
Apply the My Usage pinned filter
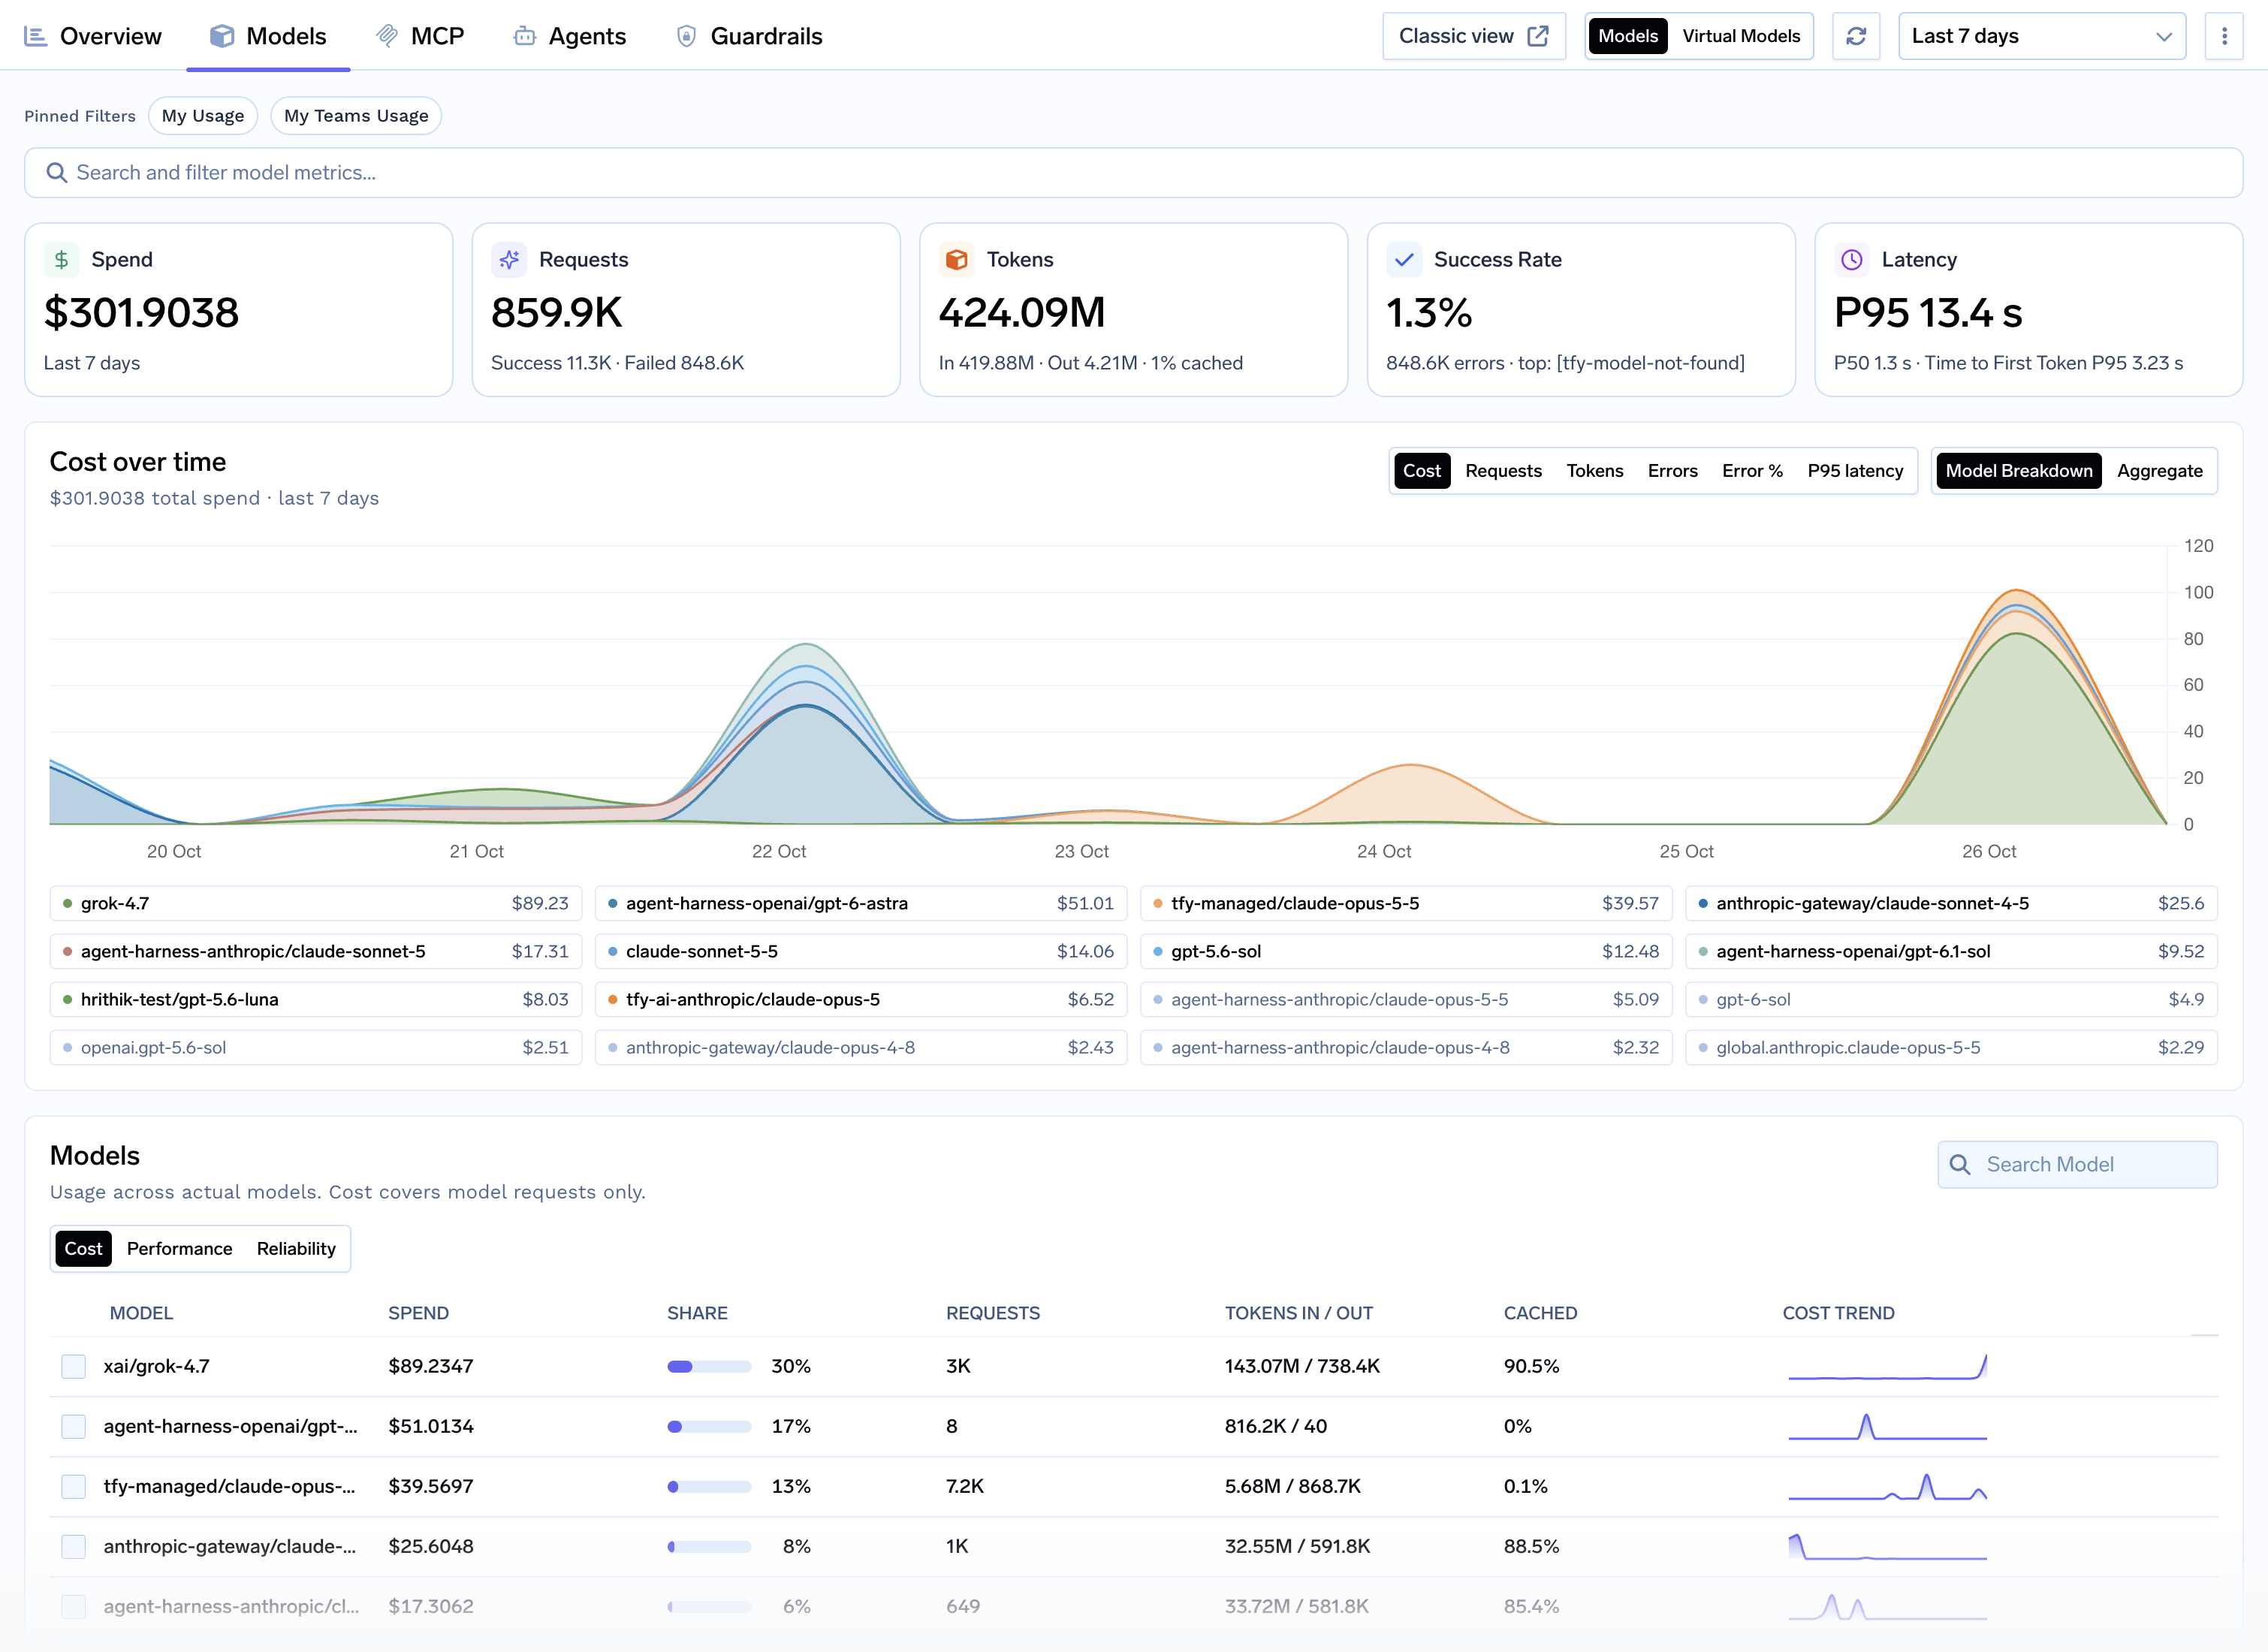[x=203, y=116]
